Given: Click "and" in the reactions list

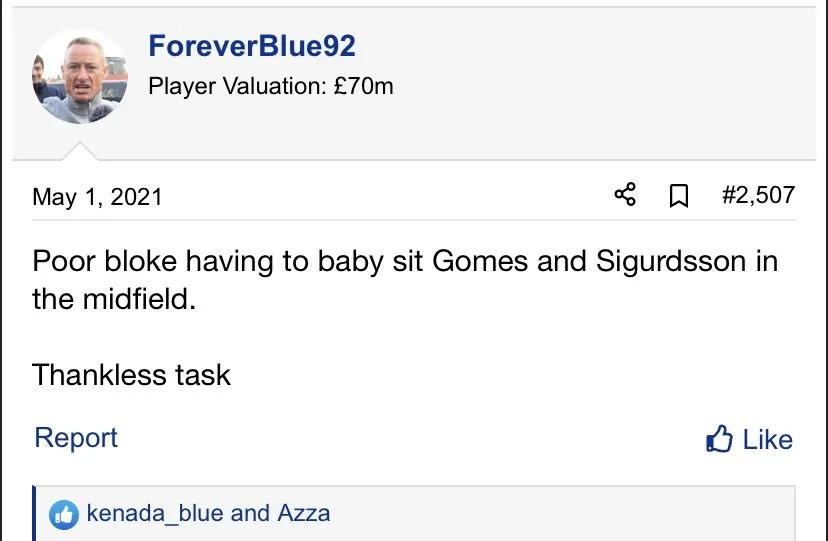Looking at the screenshot, I should pos(250,514).
